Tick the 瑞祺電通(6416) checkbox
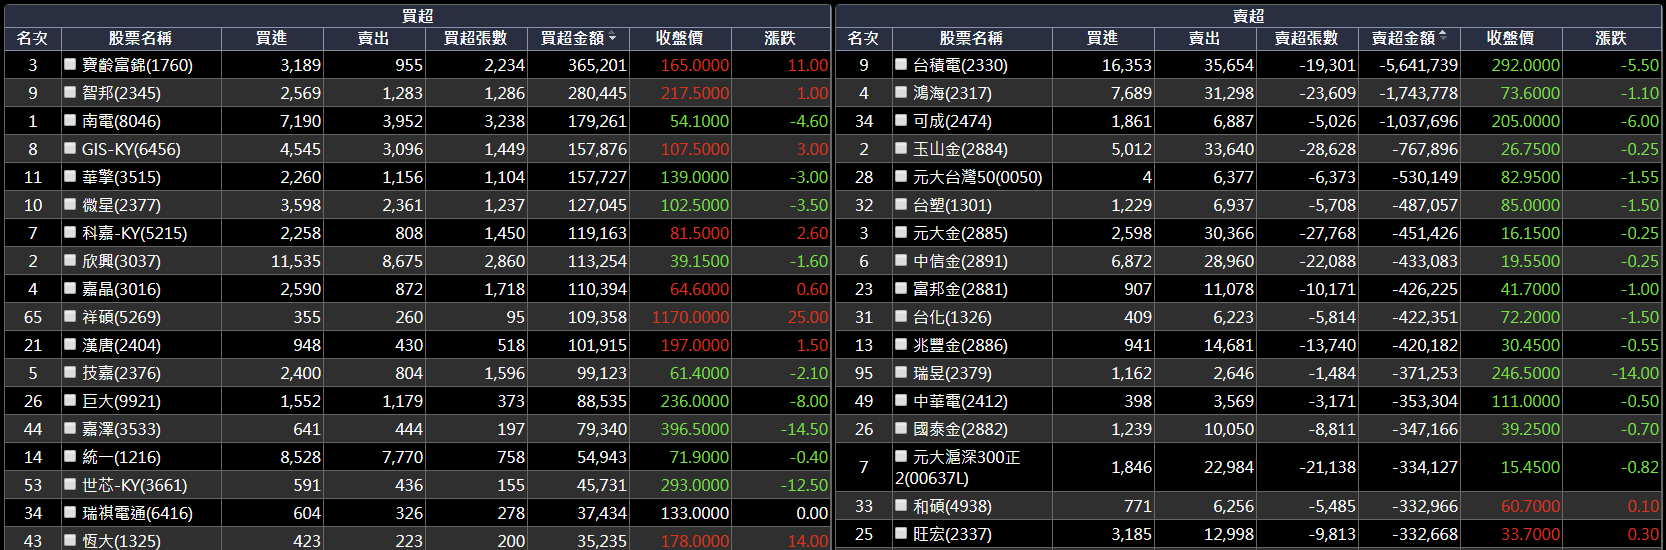Image resolution: width=1666 pixels, height=550 pixels. (x=70, y=512)
